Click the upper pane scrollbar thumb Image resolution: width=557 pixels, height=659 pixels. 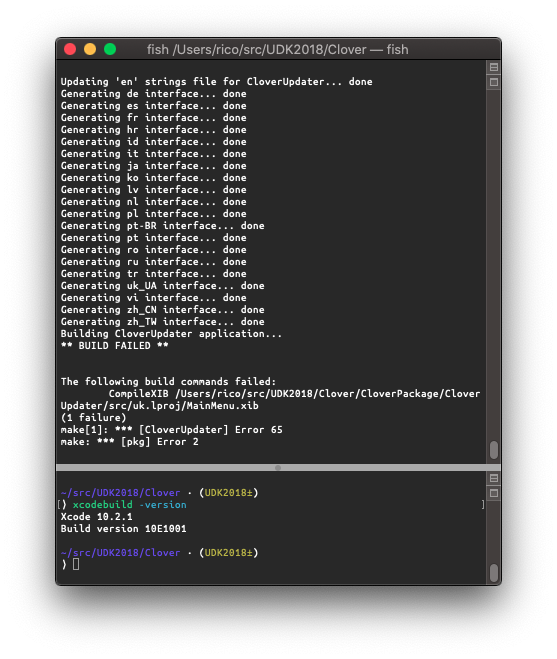(x=494, y=450)
